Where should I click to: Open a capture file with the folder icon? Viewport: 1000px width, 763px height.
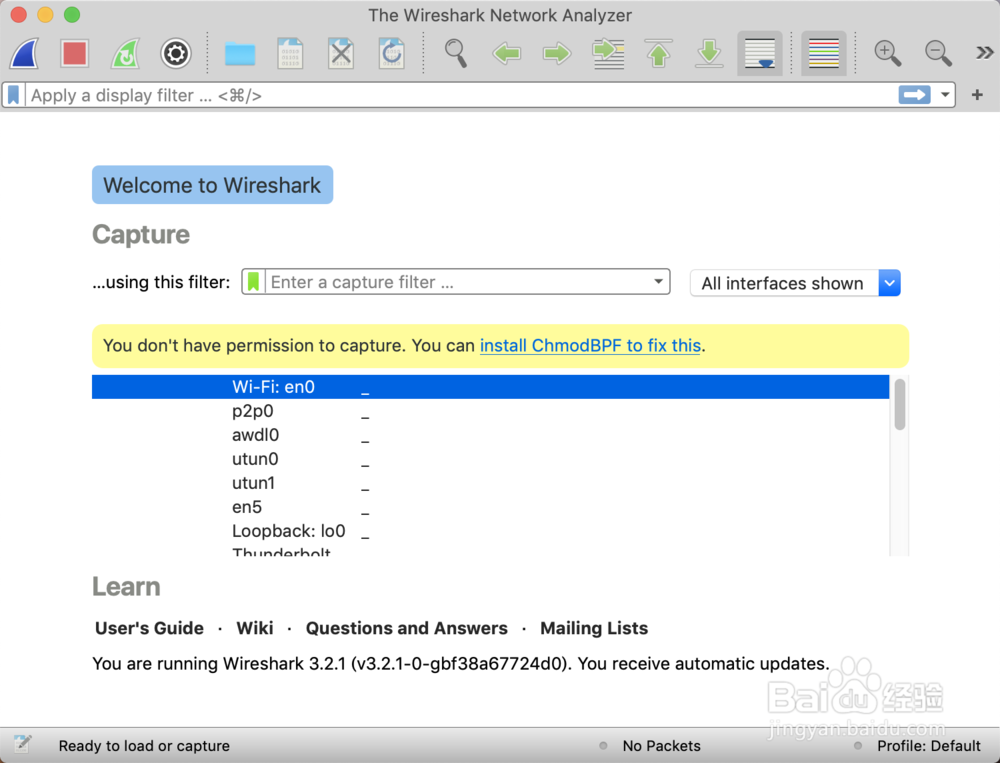(240, 54)
